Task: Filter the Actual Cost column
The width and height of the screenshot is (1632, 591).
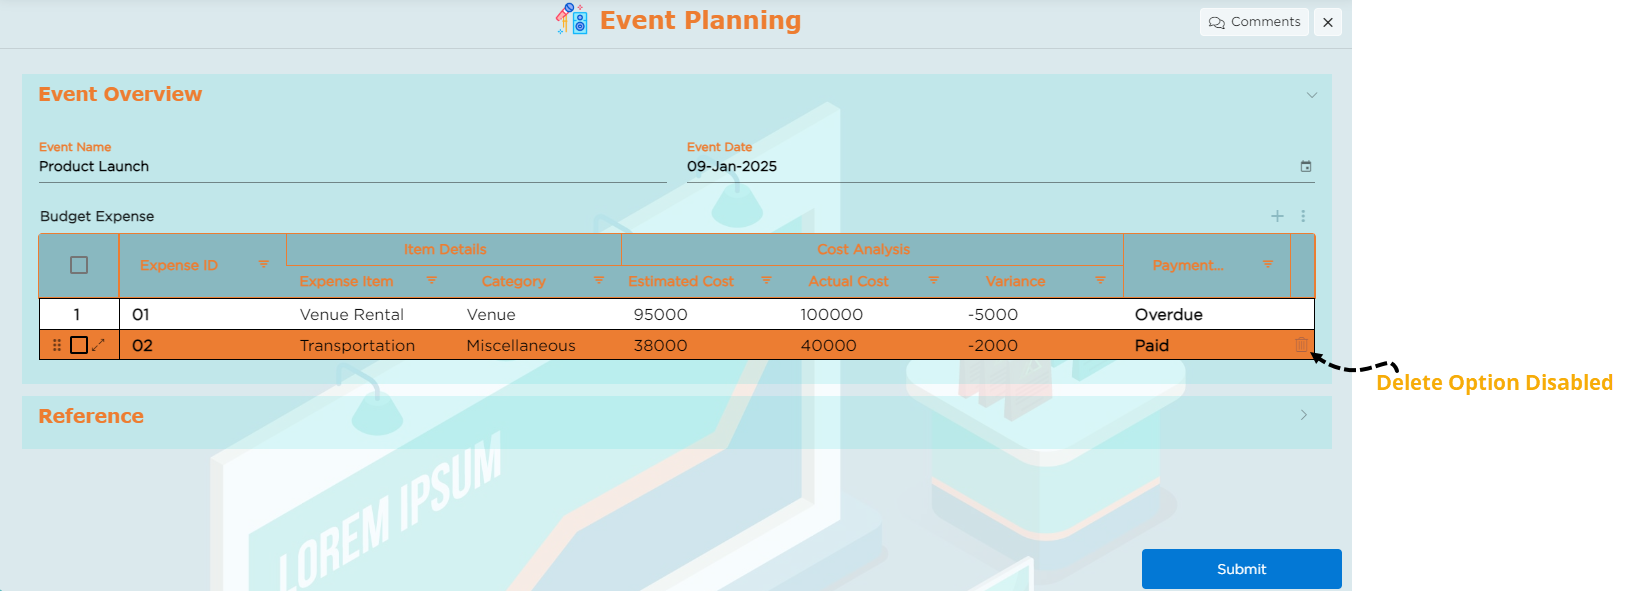Action: pos(933,281)
